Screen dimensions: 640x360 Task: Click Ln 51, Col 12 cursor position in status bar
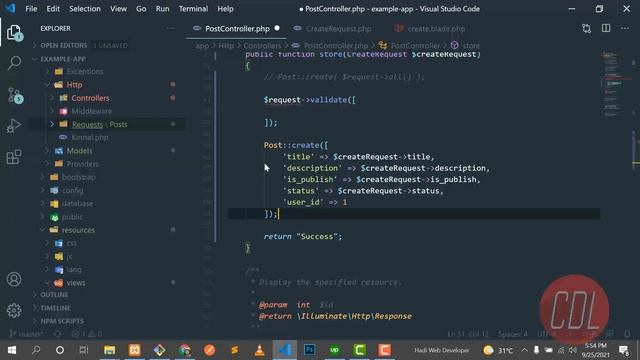point(468,334)
